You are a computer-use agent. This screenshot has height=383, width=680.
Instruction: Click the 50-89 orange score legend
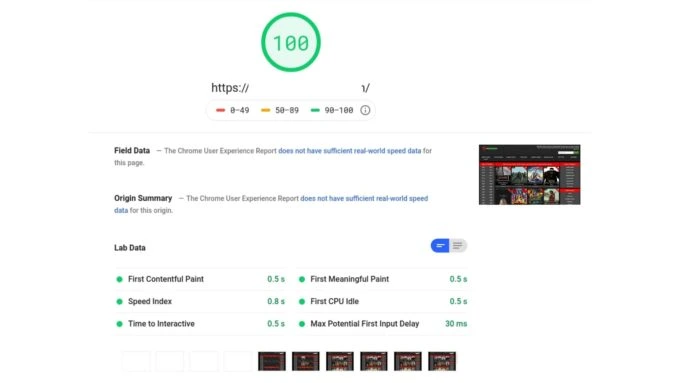coord(280,110)
